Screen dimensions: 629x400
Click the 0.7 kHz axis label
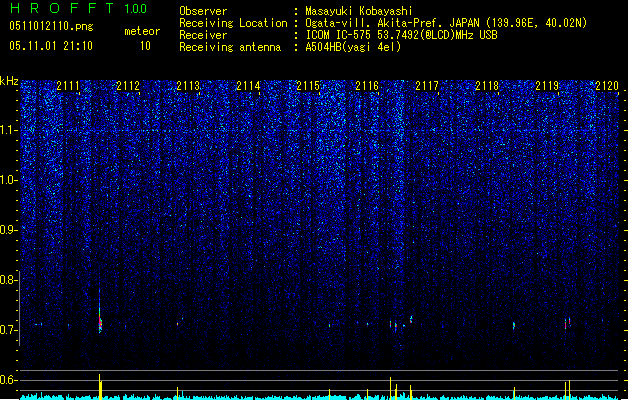point(8,330)
